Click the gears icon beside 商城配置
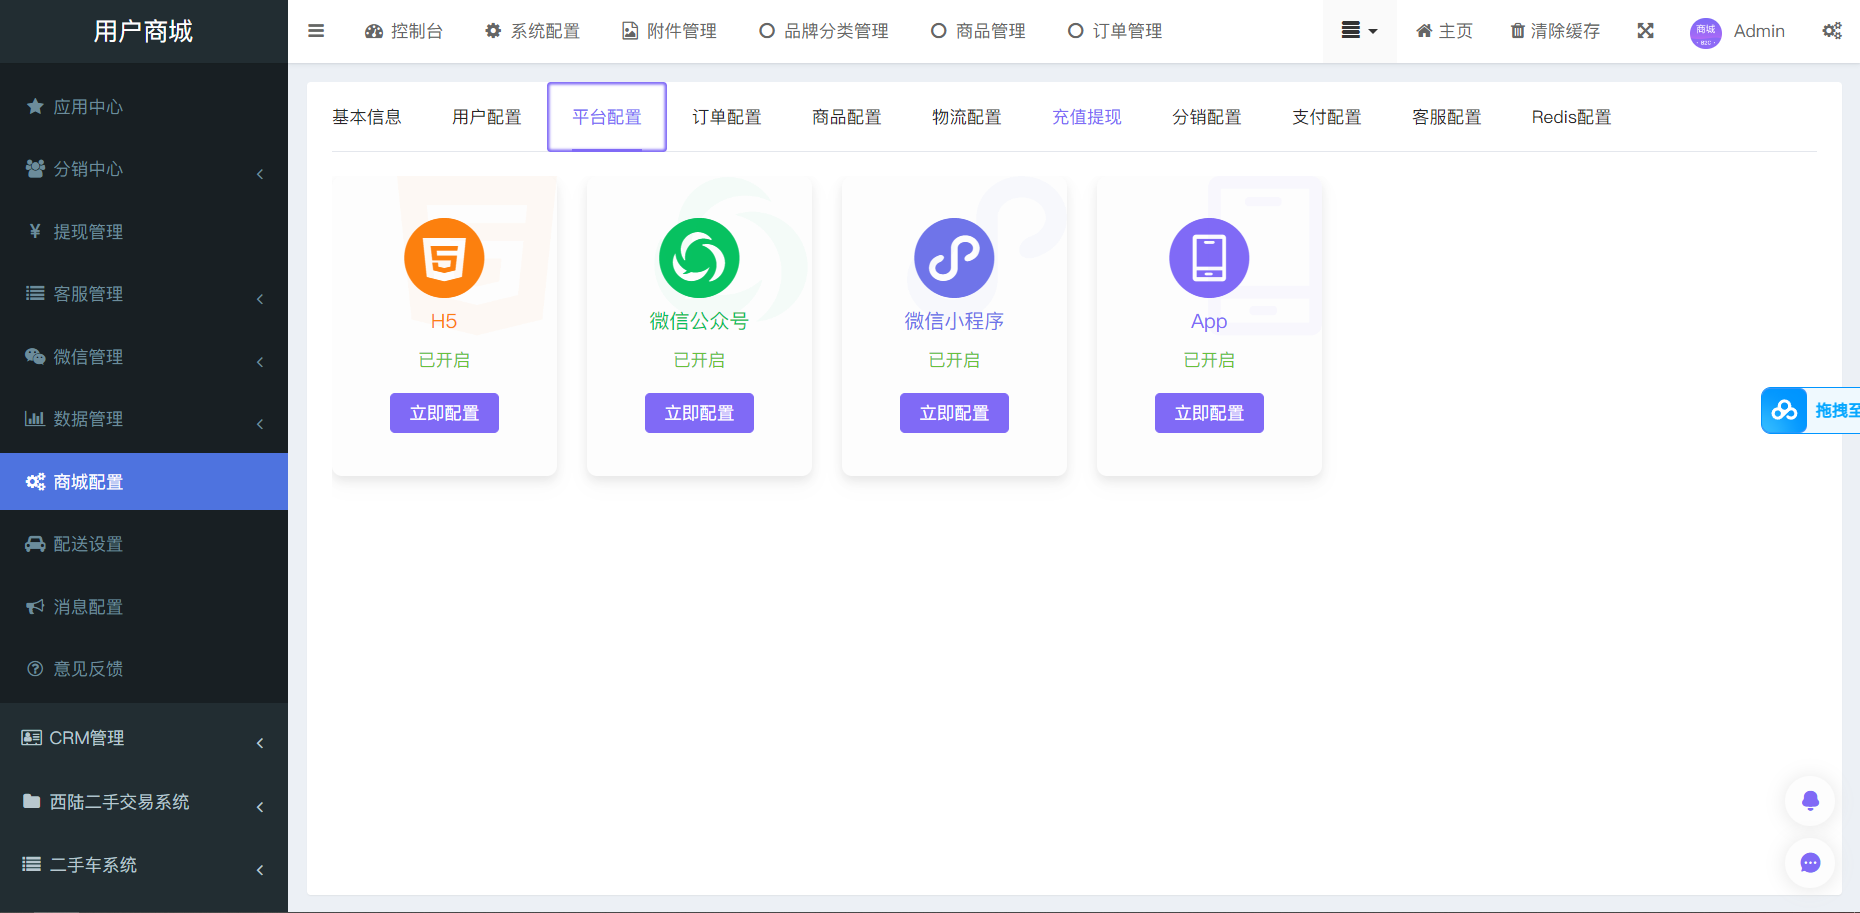Screen dimensions: 1860x913 click(x=35, y=481)
